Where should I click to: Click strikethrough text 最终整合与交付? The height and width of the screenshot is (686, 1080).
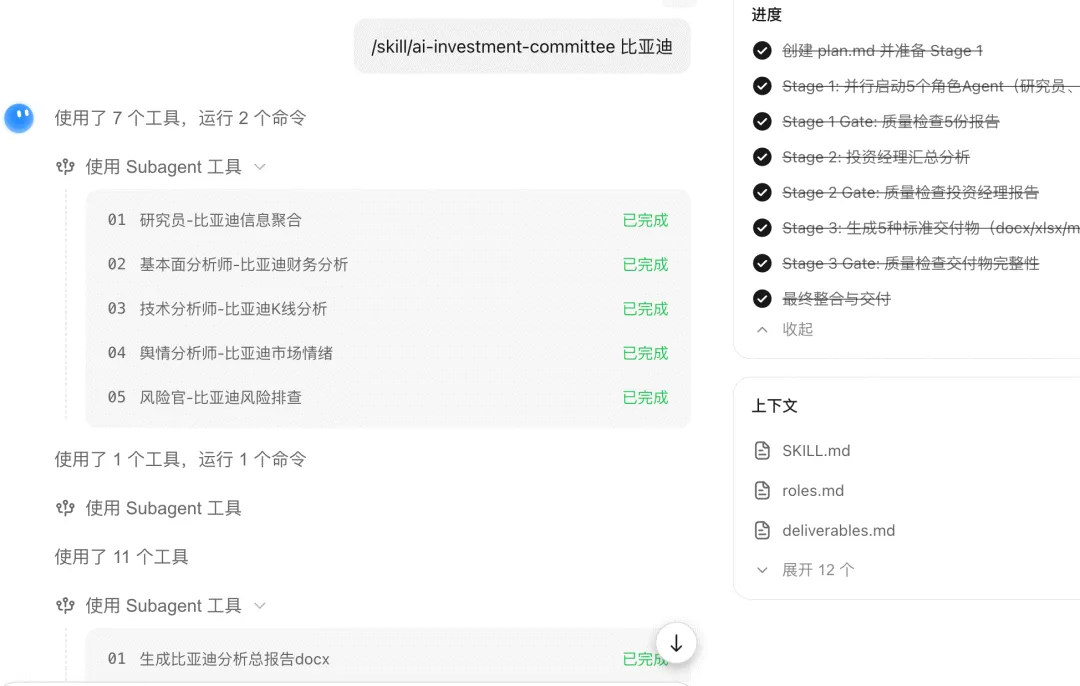pos(836,299)
